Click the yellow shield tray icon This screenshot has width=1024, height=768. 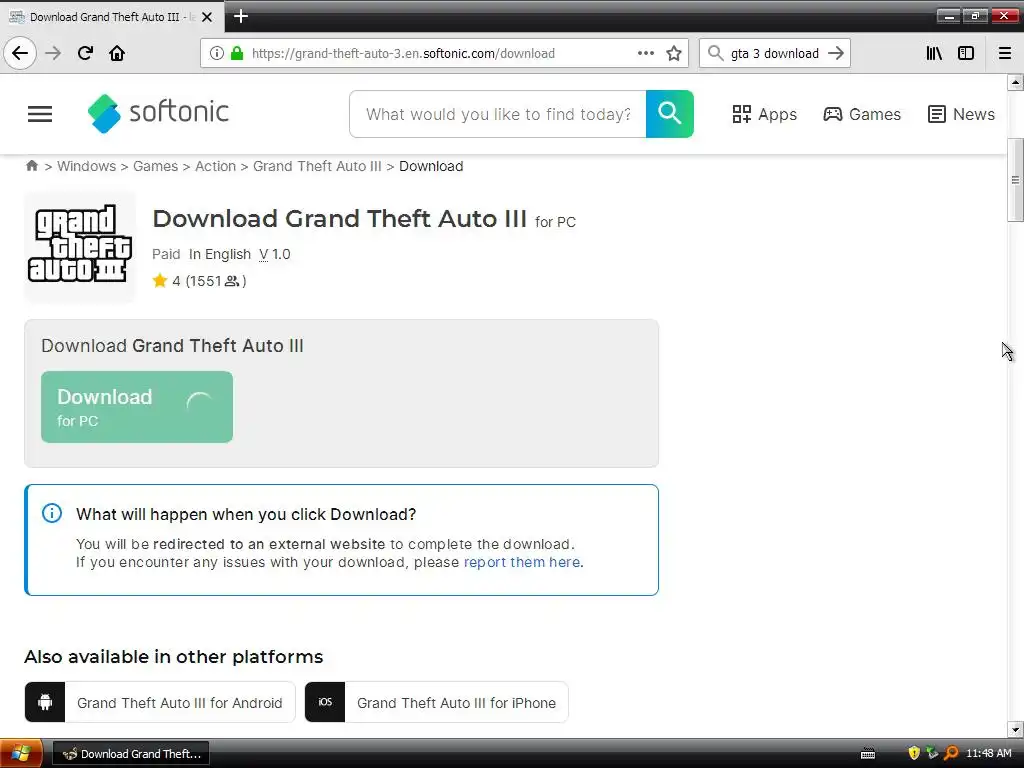(x=914, y=754)
